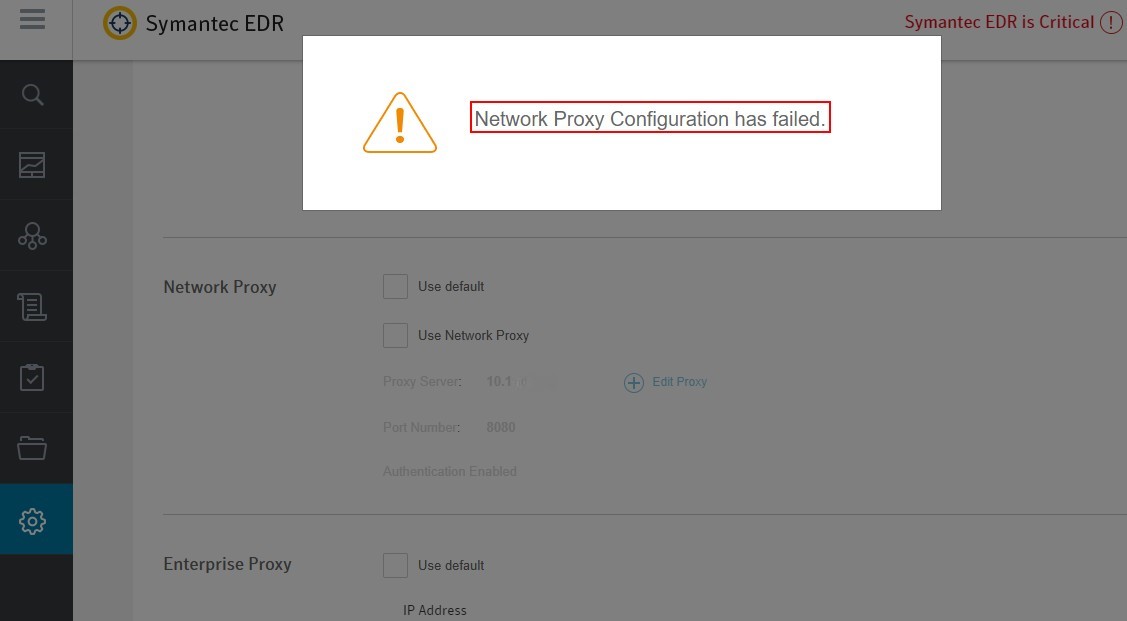This screenshot has height=621, width=1127.
Task: Open the Incidents cluster icon in sidebar
Action: (x=33, y=236)
